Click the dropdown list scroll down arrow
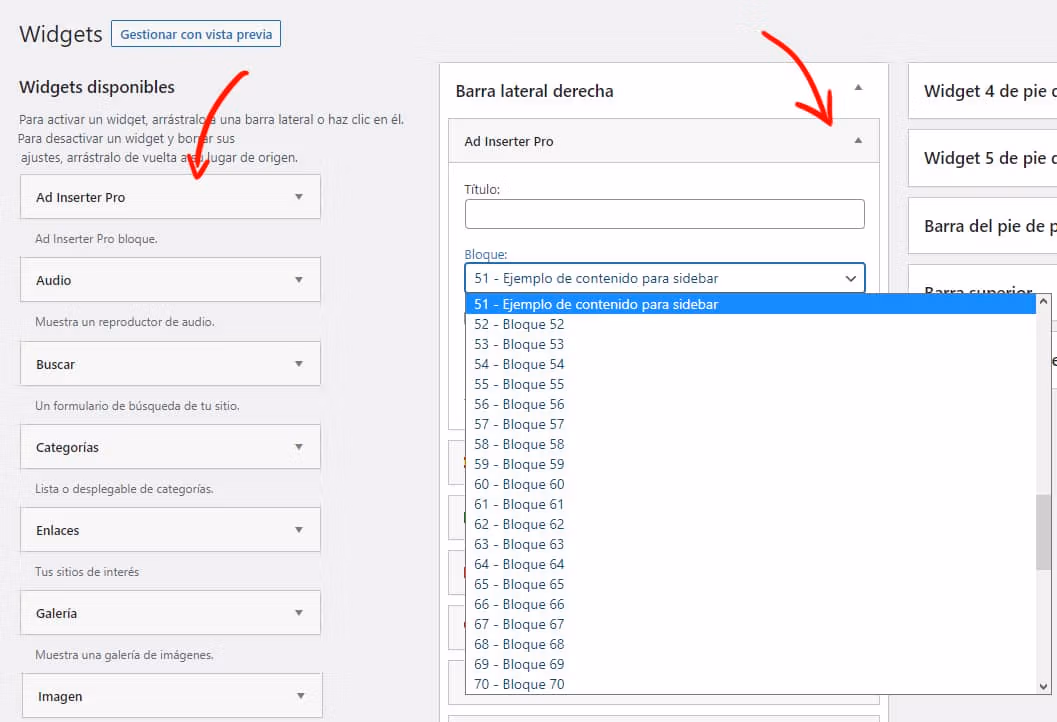 pos(1044,687)
